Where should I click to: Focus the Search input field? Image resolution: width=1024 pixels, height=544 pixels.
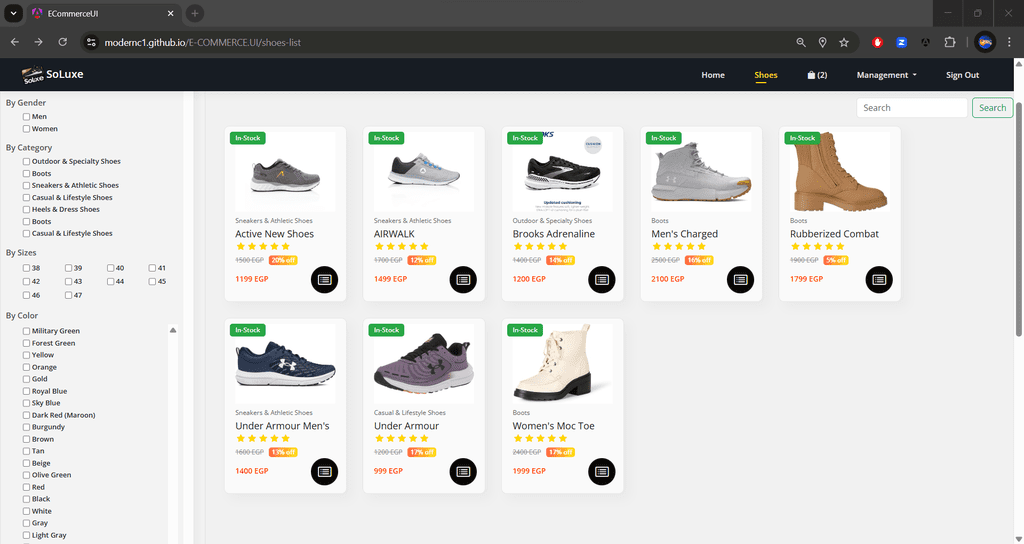tap(911, 108)
